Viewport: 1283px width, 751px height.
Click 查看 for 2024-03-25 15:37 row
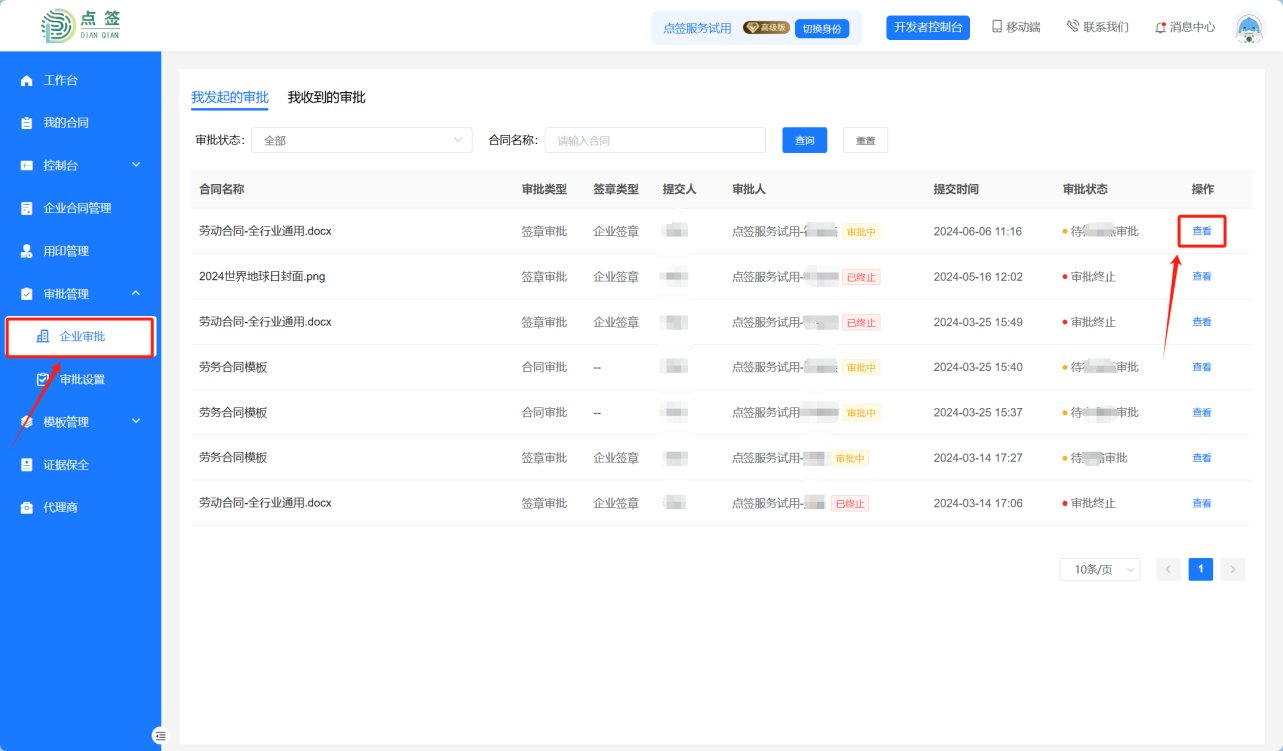point(1202,412)
